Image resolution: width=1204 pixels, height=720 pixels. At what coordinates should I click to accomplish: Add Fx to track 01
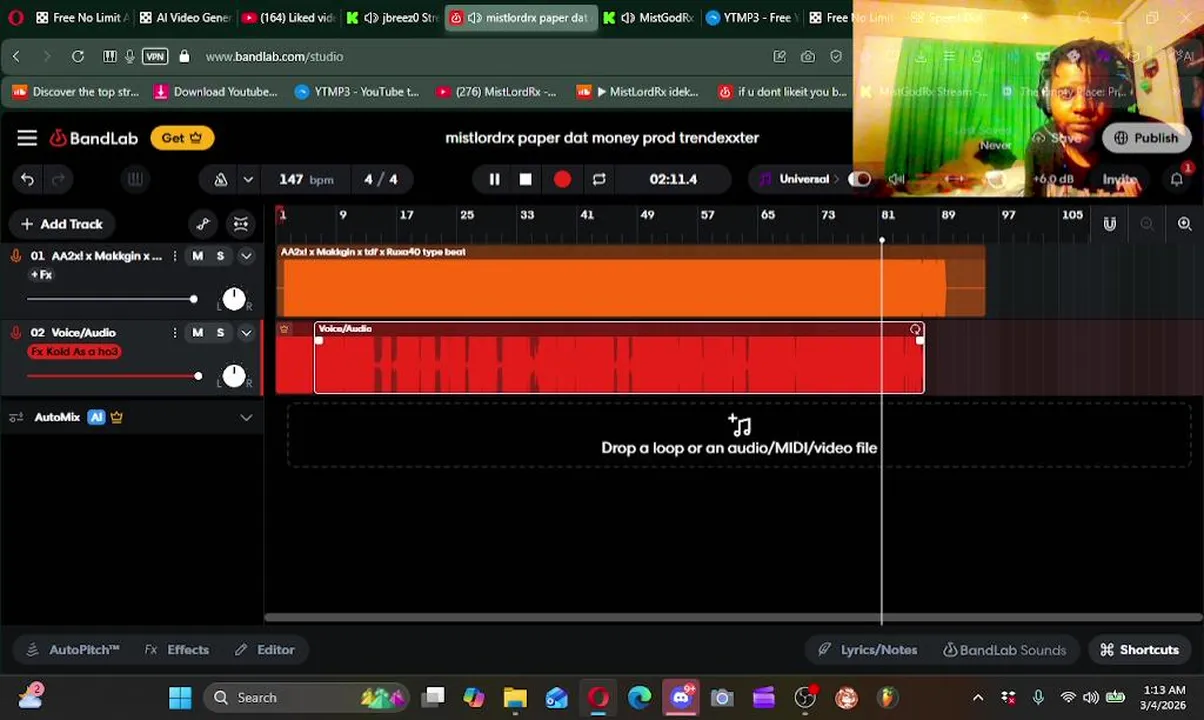pyautogui.click(x=41, y=274)
